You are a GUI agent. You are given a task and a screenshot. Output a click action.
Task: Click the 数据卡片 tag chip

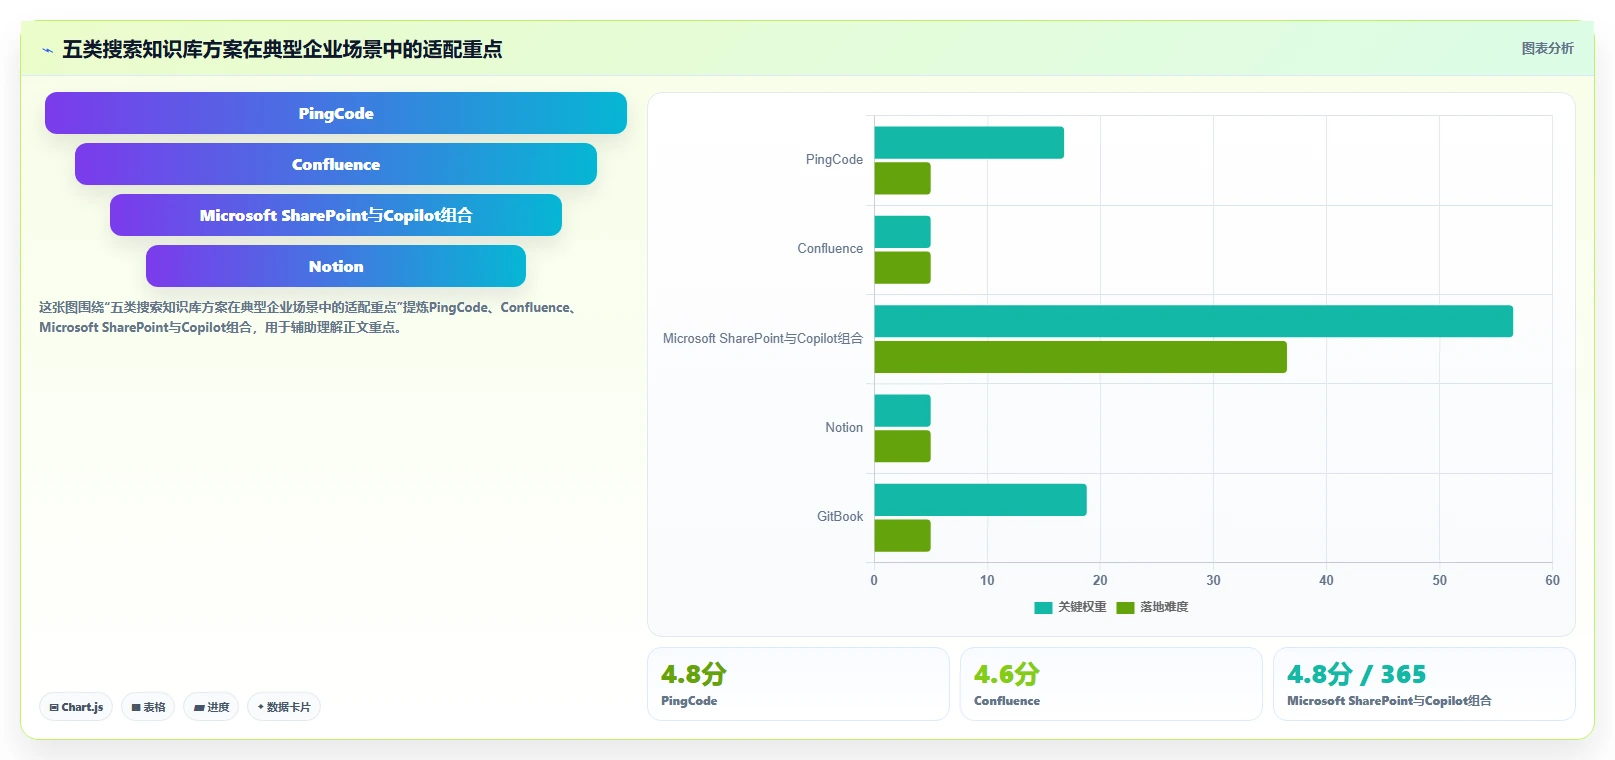[284, 707]
